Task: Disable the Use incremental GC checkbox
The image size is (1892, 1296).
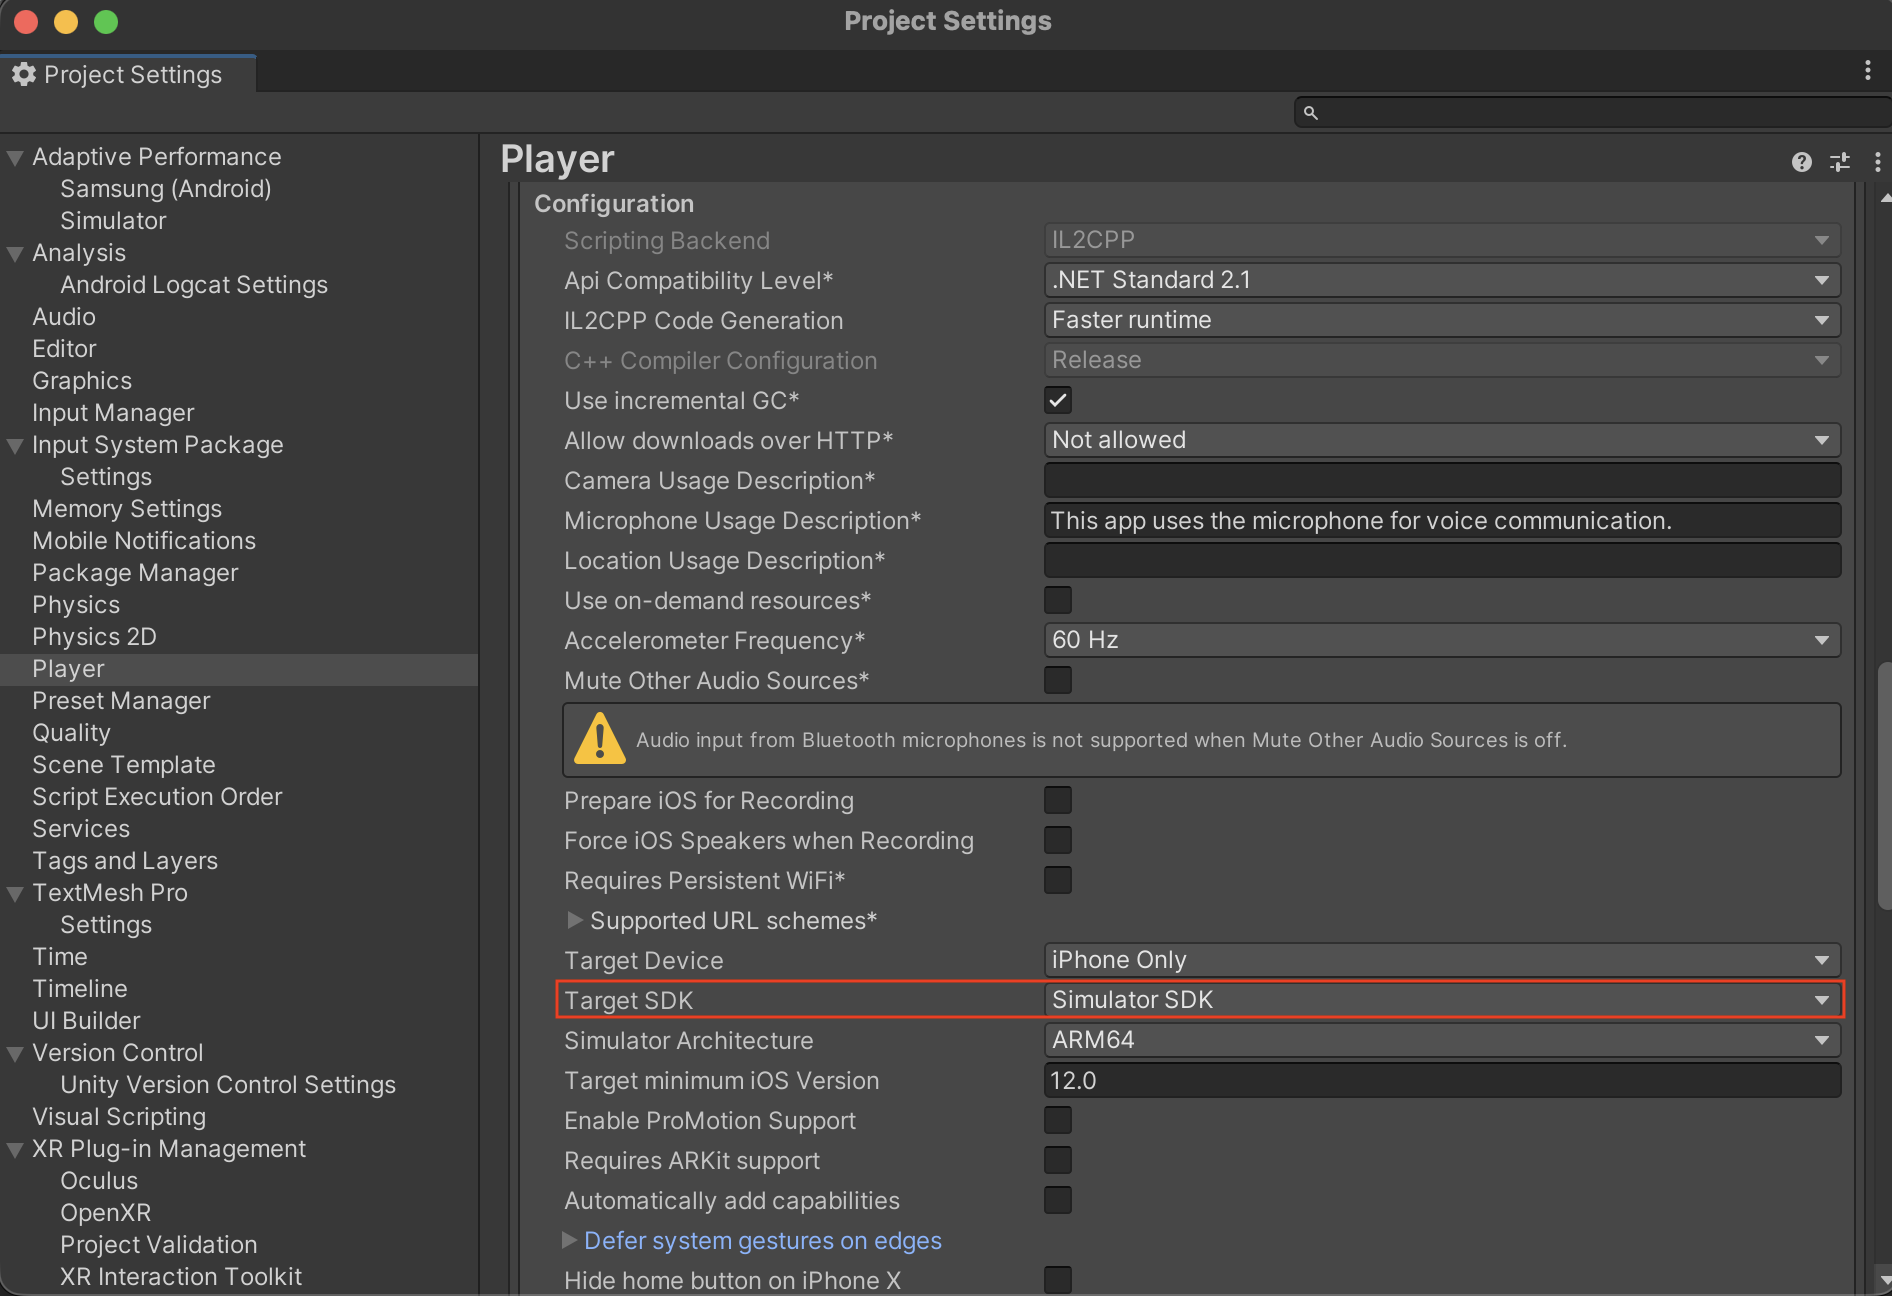Action: tap(1057, 400)
